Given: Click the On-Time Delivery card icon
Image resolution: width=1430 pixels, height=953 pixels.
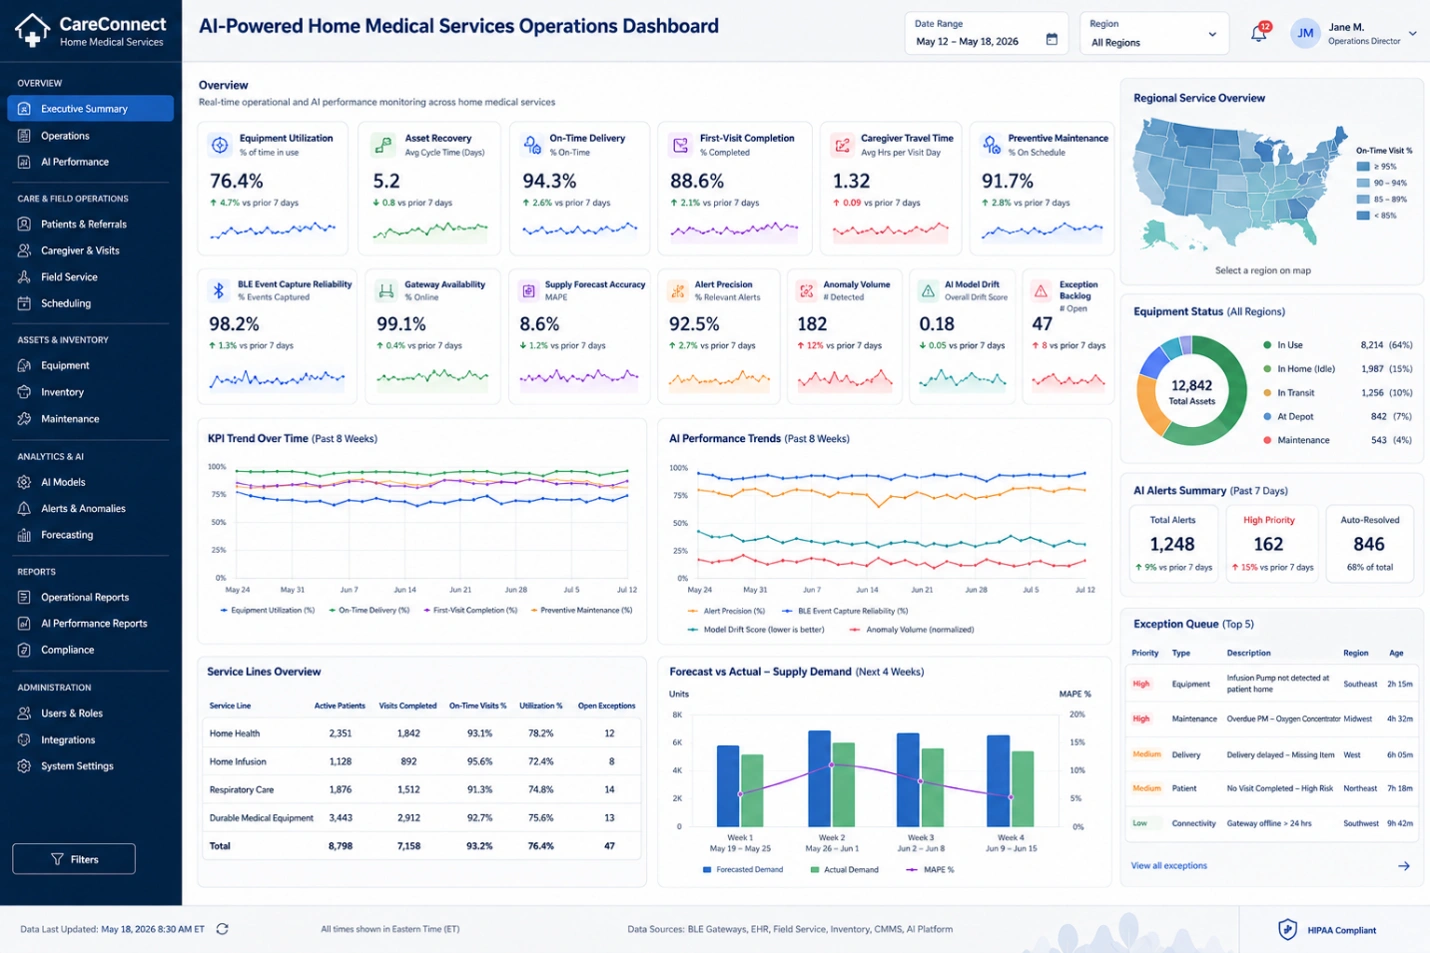Looking at the screenshot, I should (x=533, y=145).
